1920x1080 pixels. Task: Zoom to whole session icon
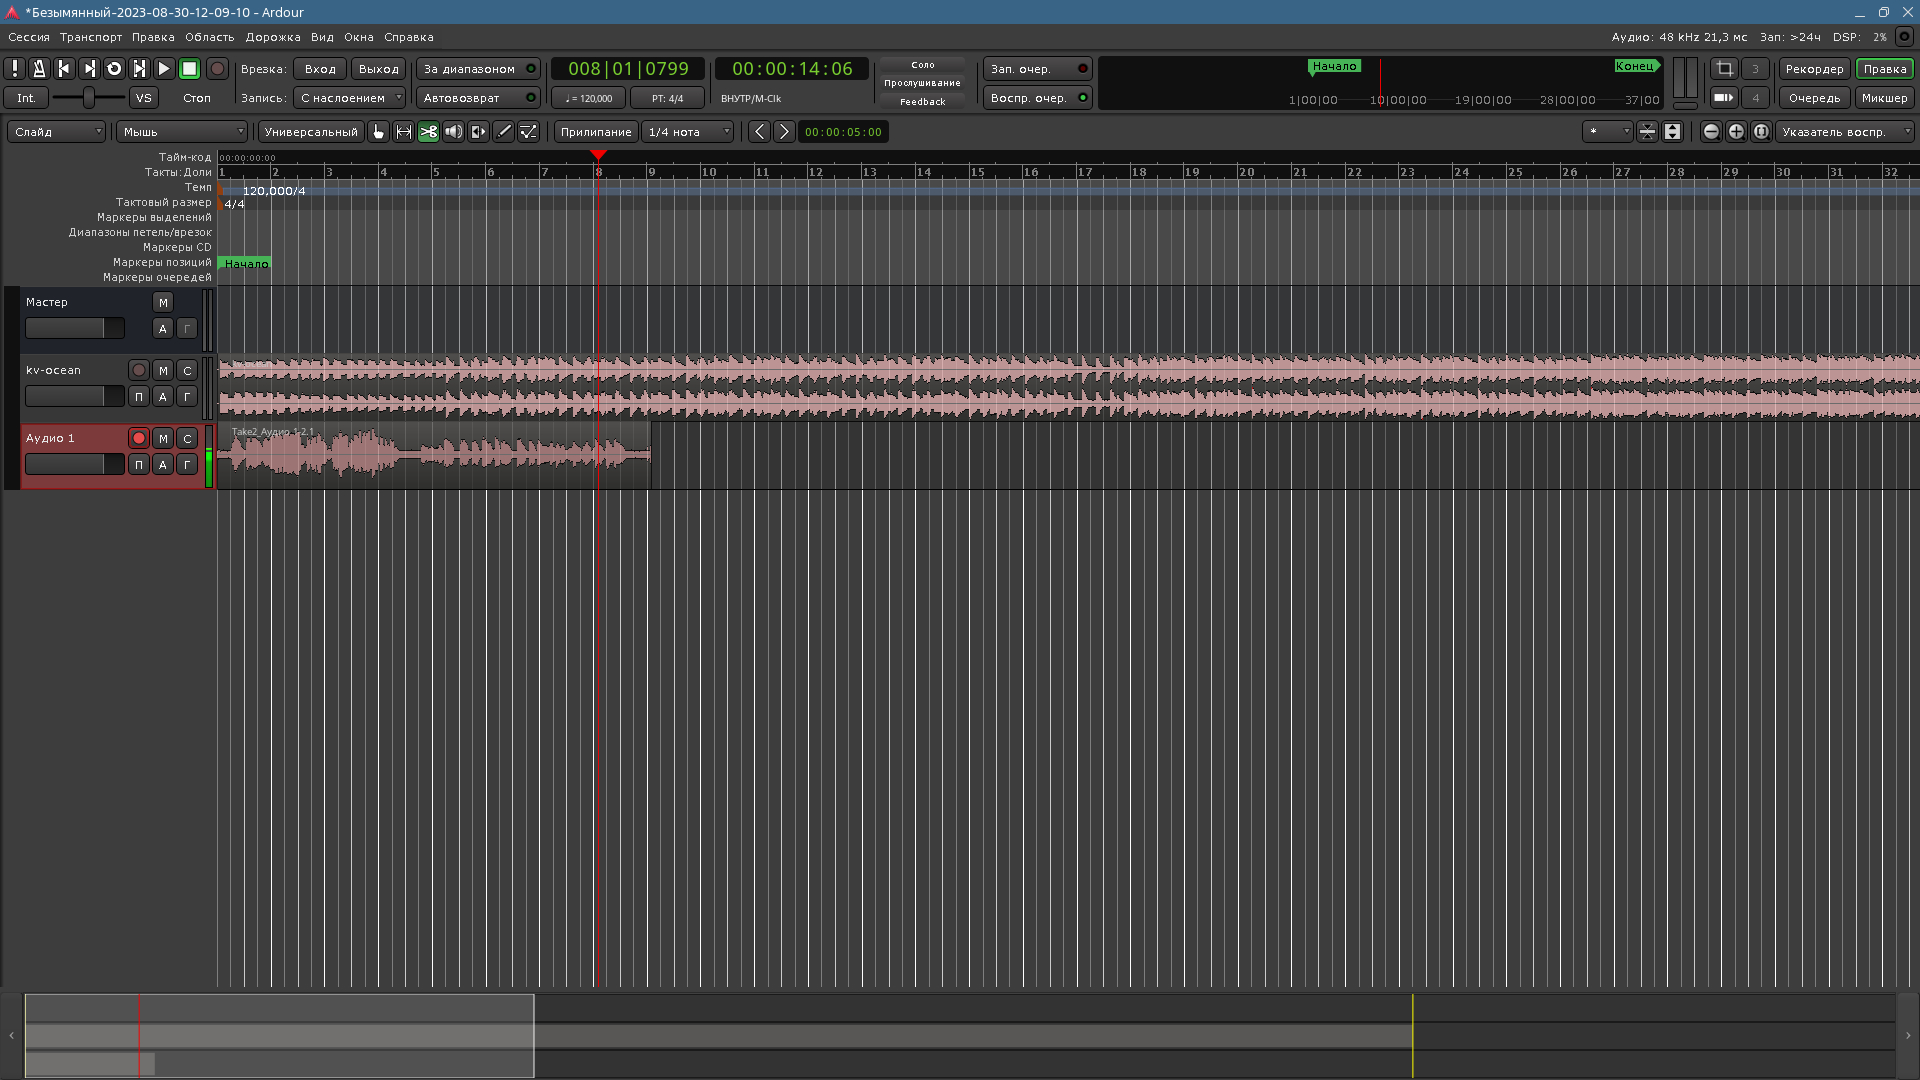(1761, 132)
